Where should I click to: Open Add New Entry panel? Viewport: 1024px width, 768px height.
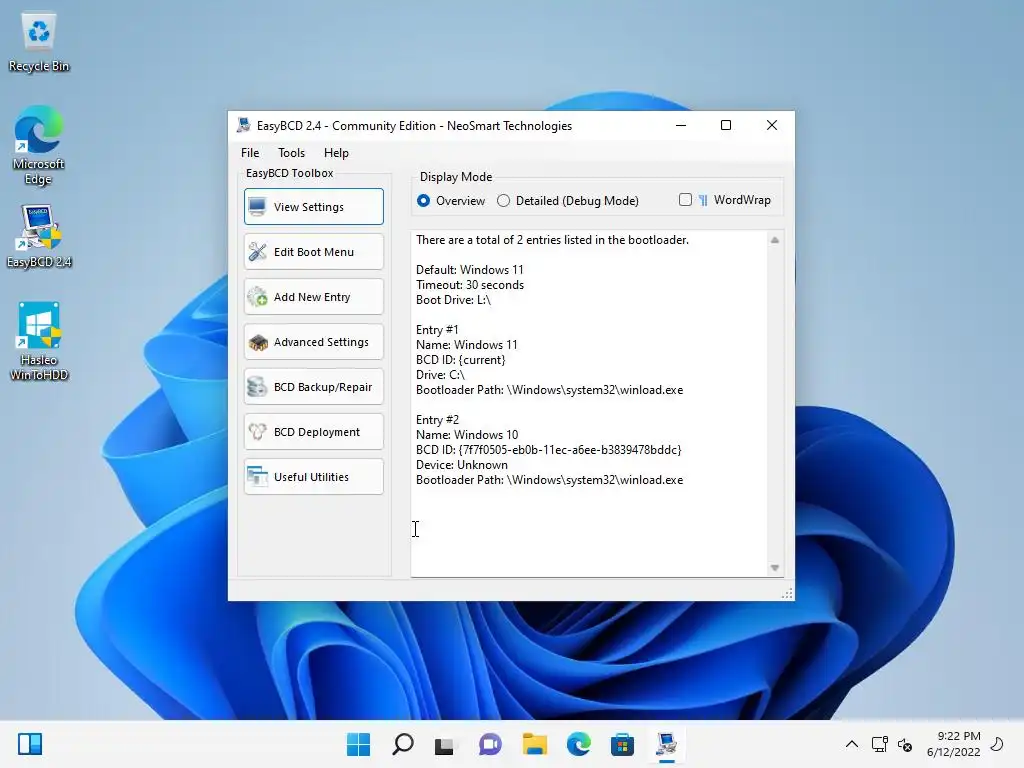point(313,296)
